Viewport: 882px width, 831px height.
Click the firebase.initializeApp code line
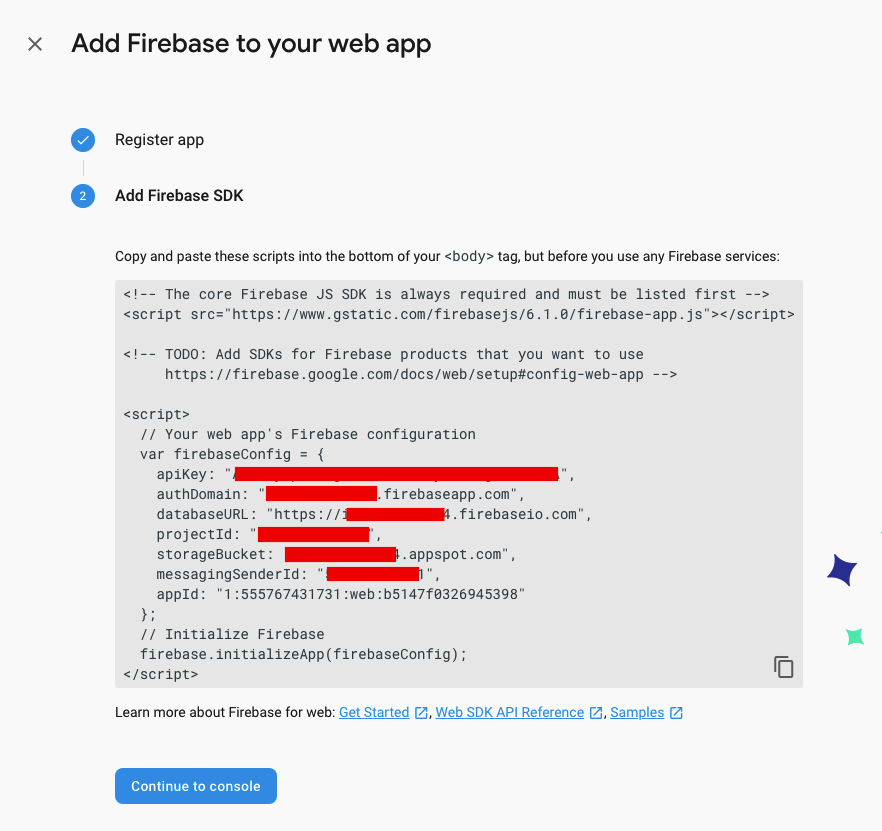point(303,654)
